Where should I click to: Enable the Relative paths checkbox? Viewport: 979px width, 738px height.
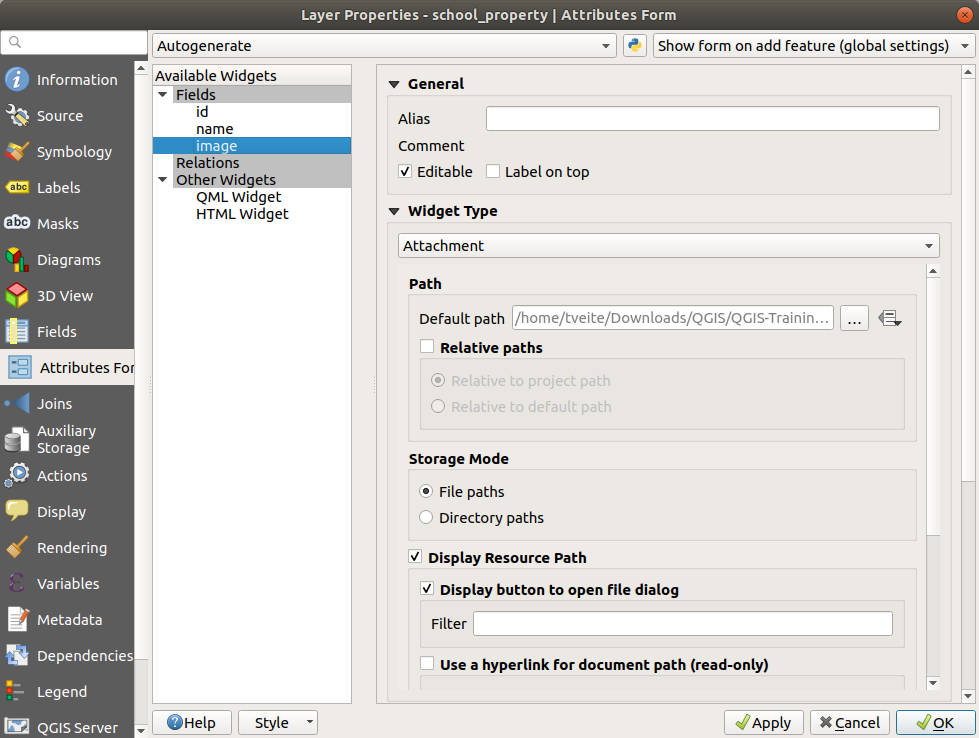click(427, 348)
